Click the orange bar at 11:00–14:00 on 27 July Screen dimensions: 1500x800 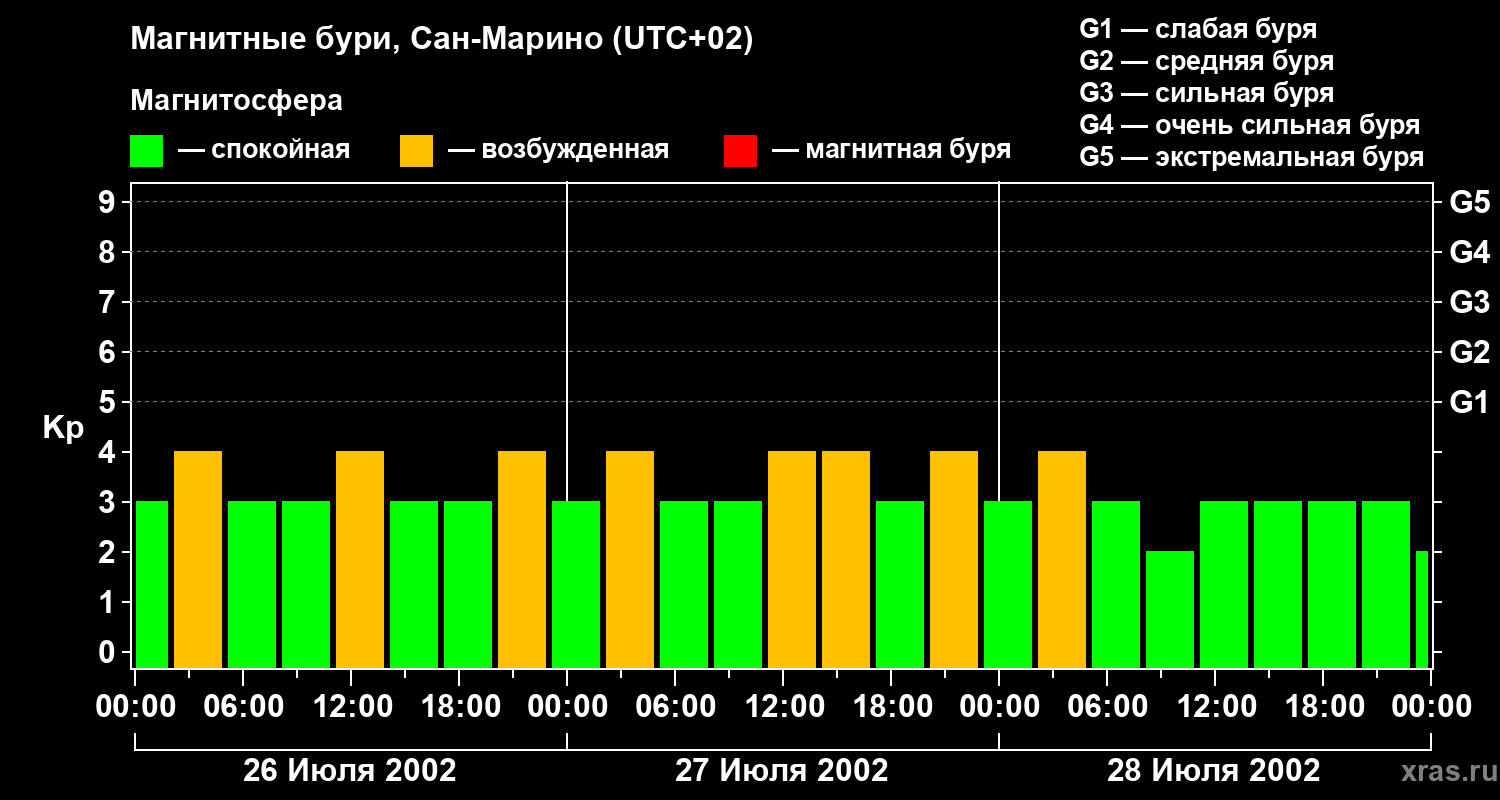[x=792, y=560]
